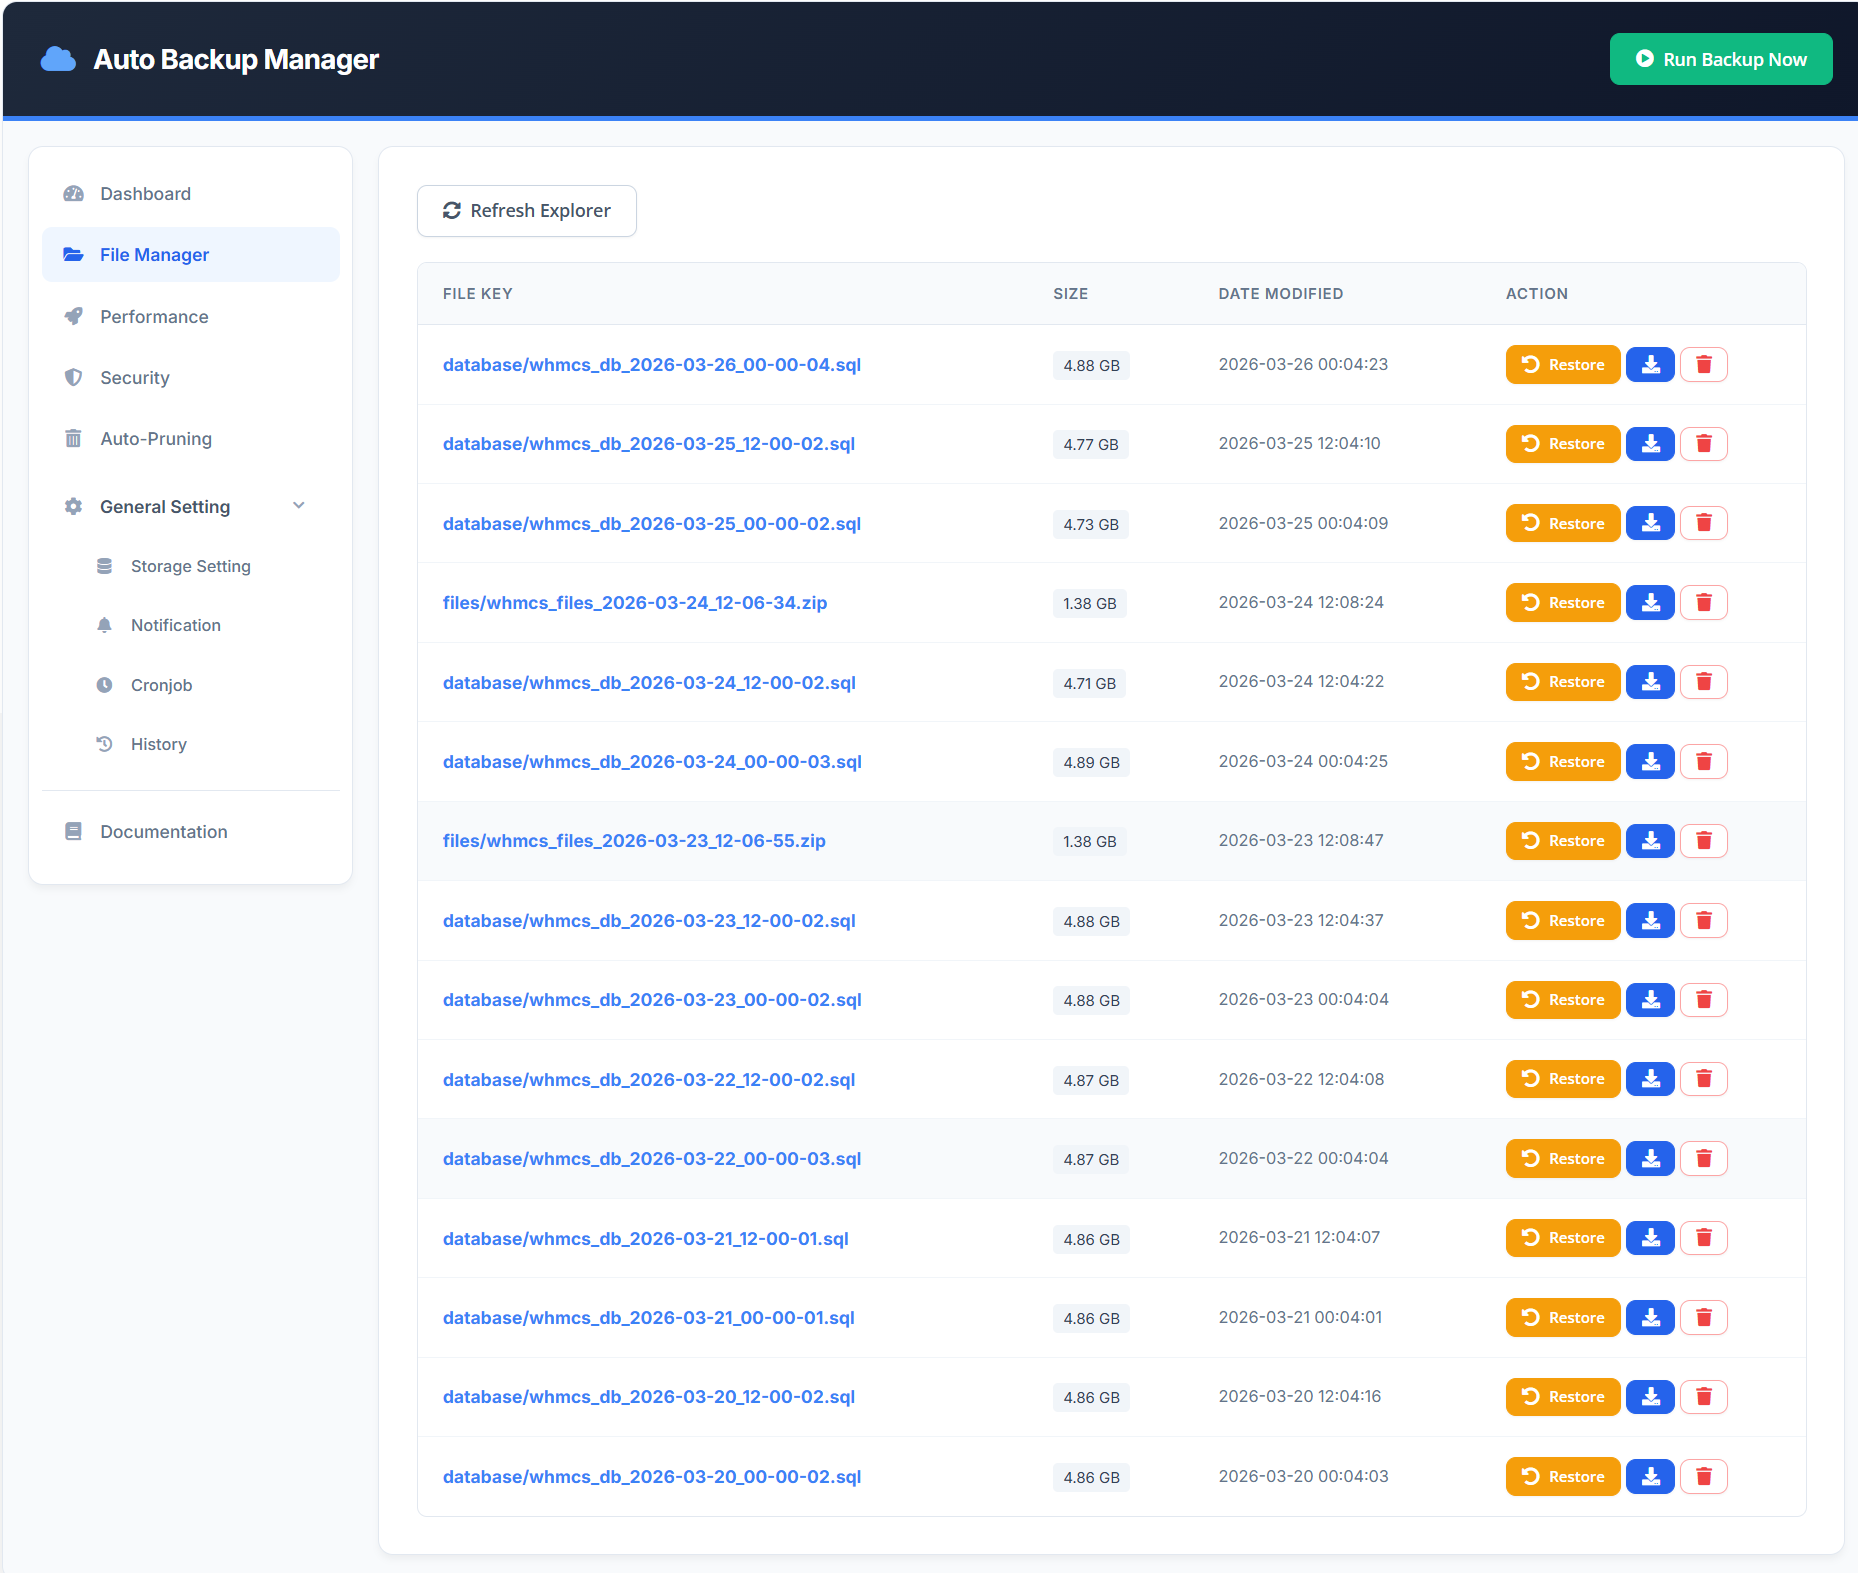Open the Cronjob settings
The width and height of the screenshot is (1858, 1573).
point(161,685)
